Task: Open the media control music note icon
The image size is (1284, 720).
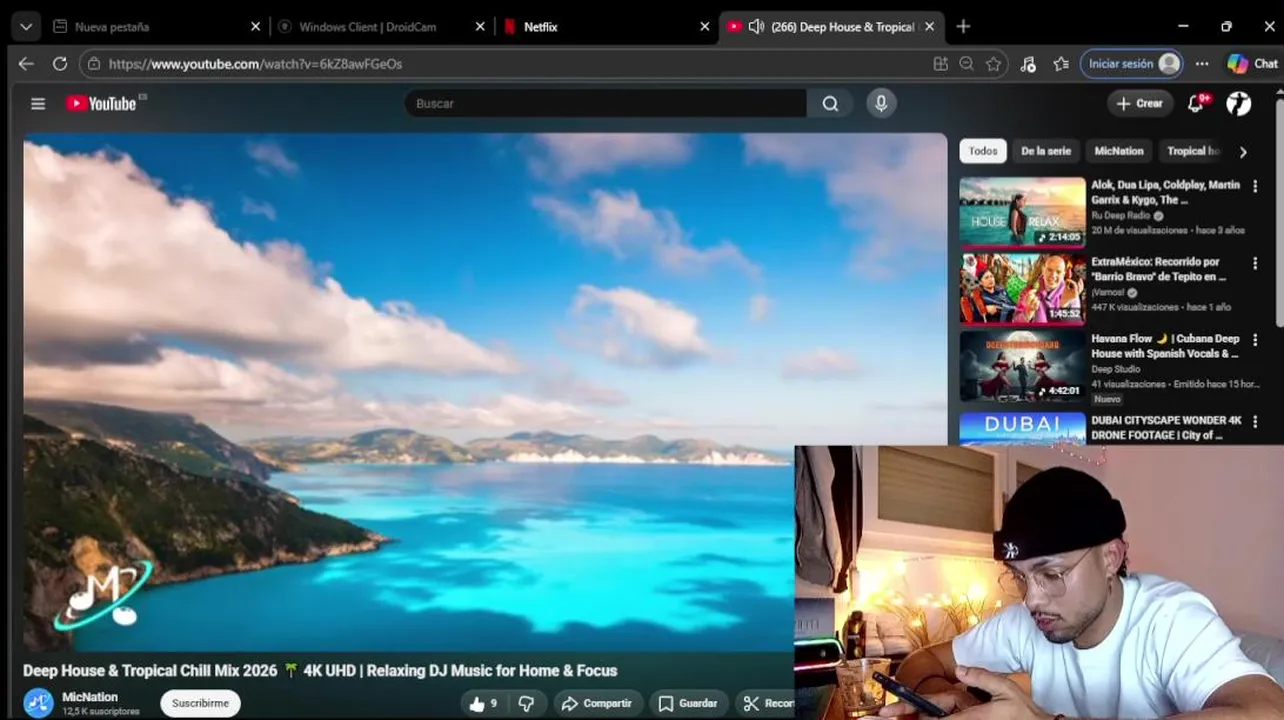Action: click(x=1028, y=63)
